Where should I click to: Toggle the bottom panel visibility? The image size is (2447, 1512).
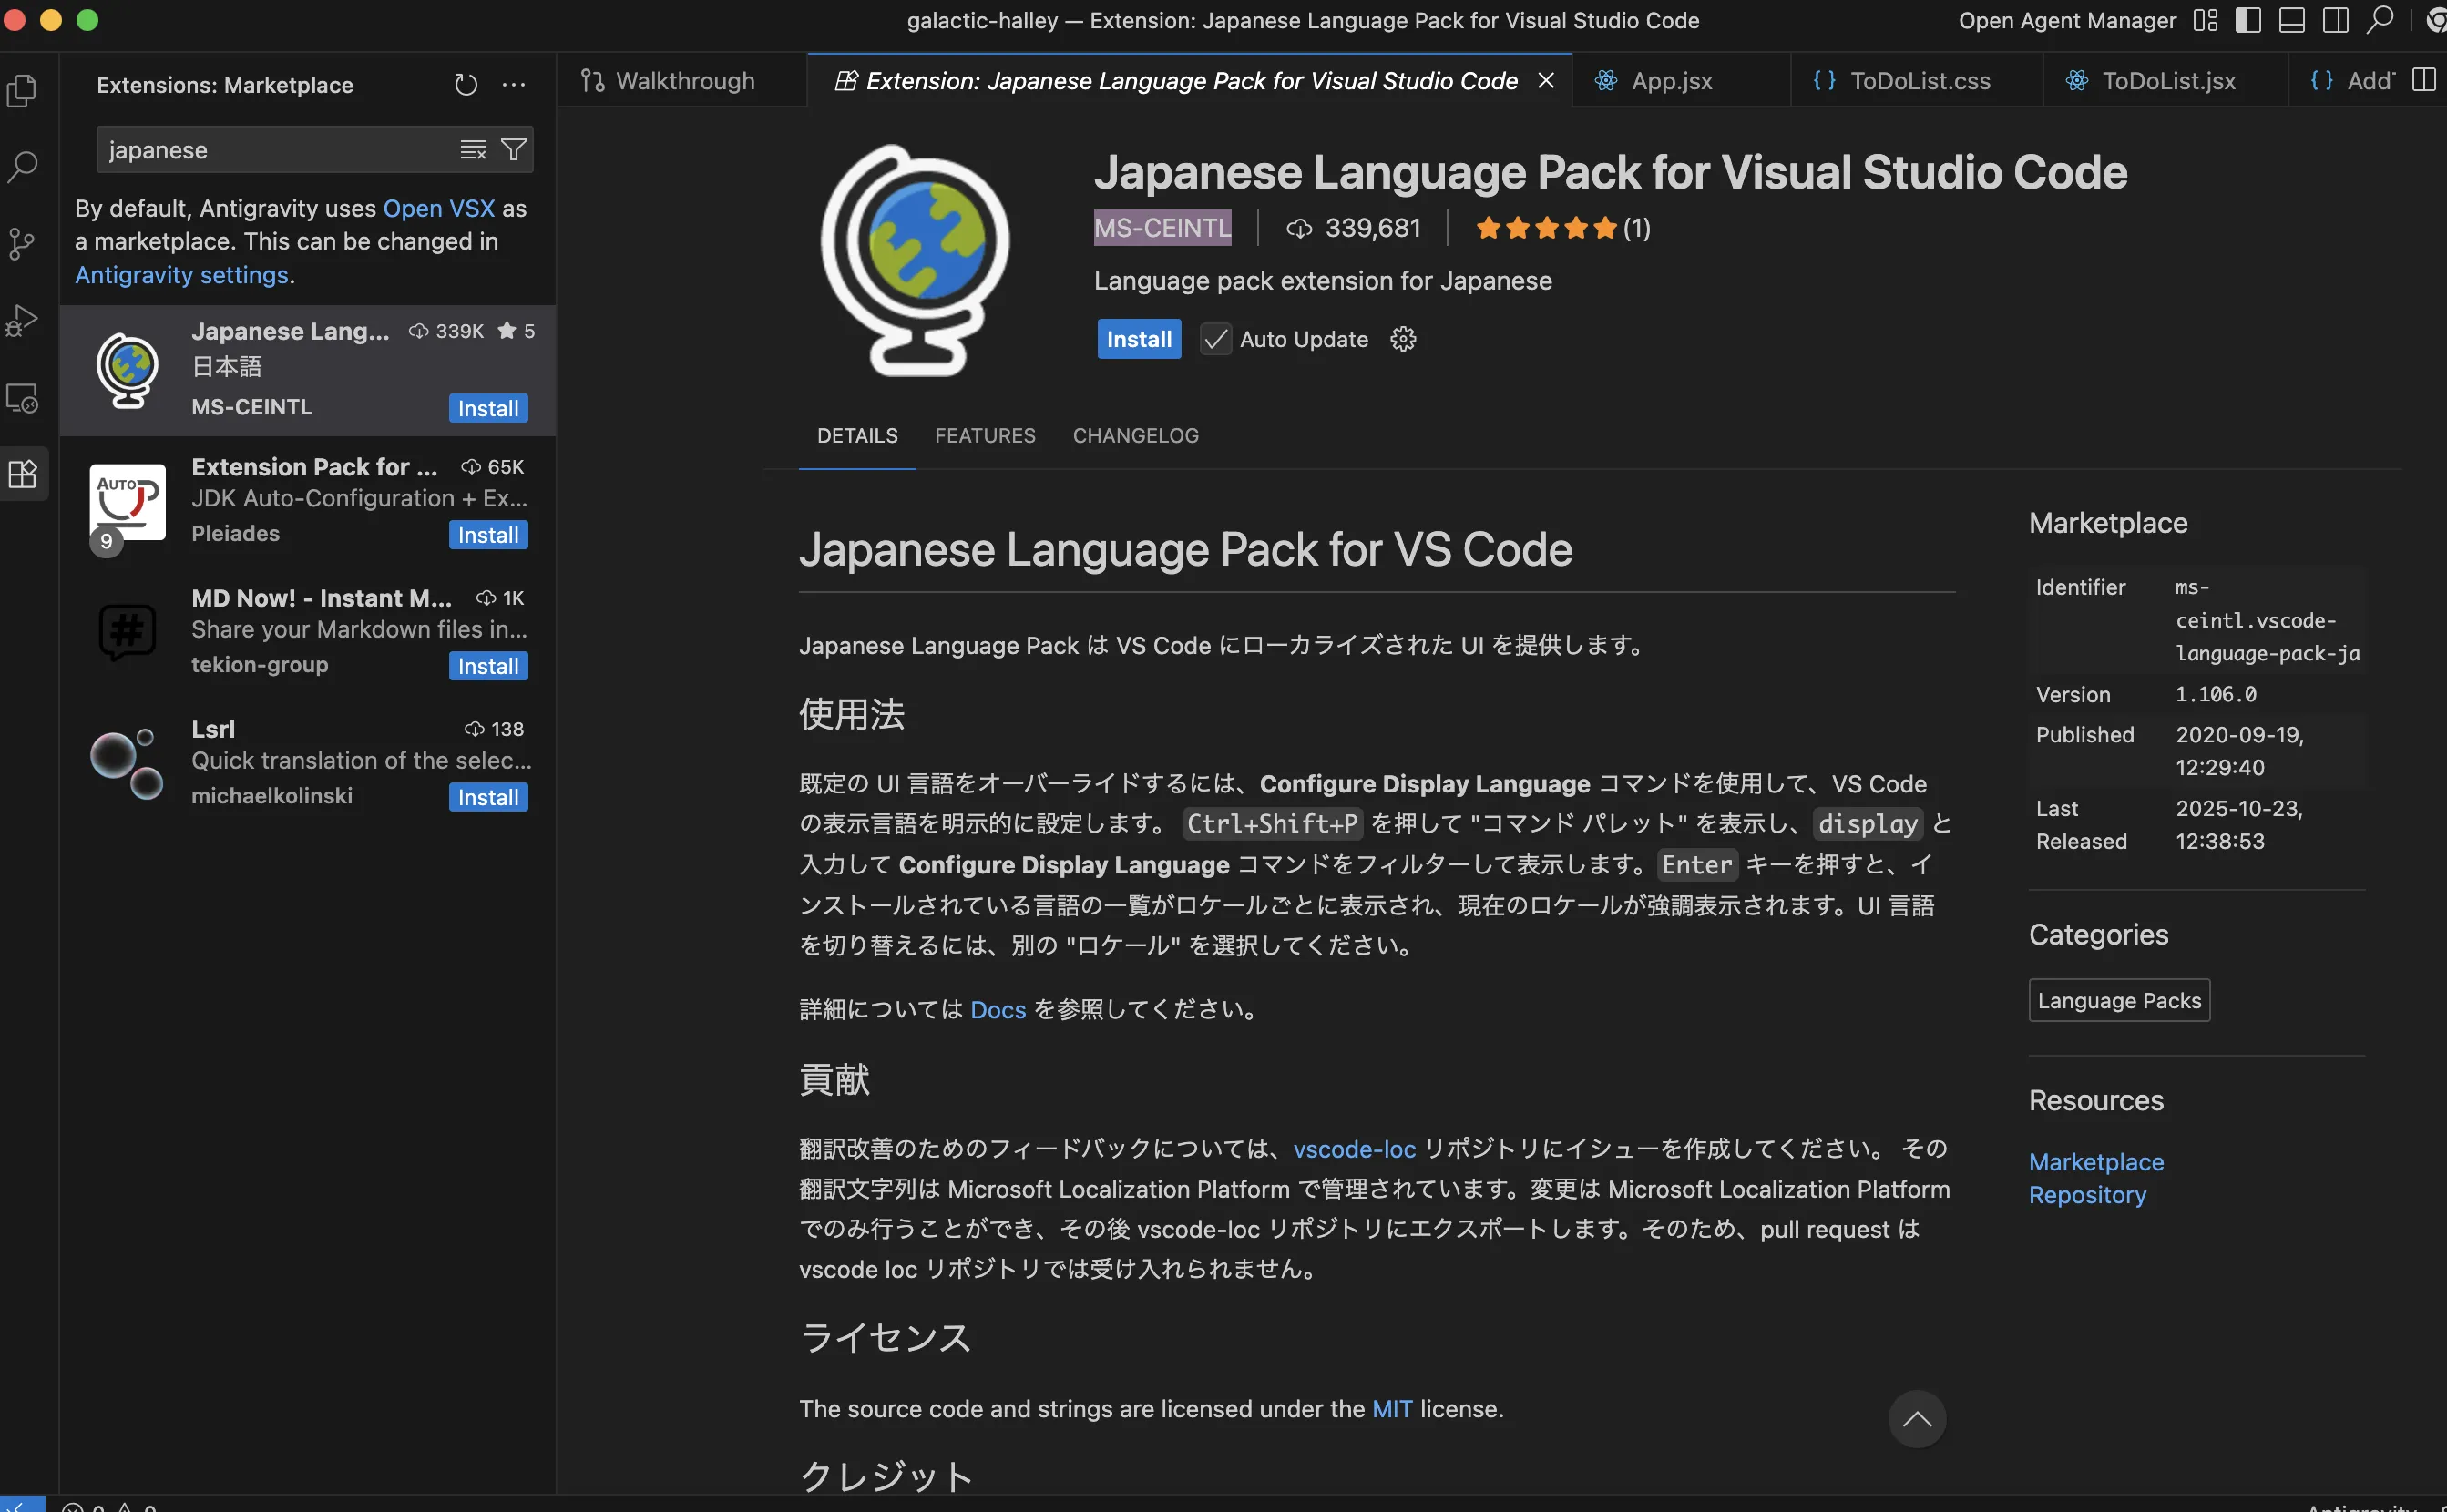point(2291,20)
